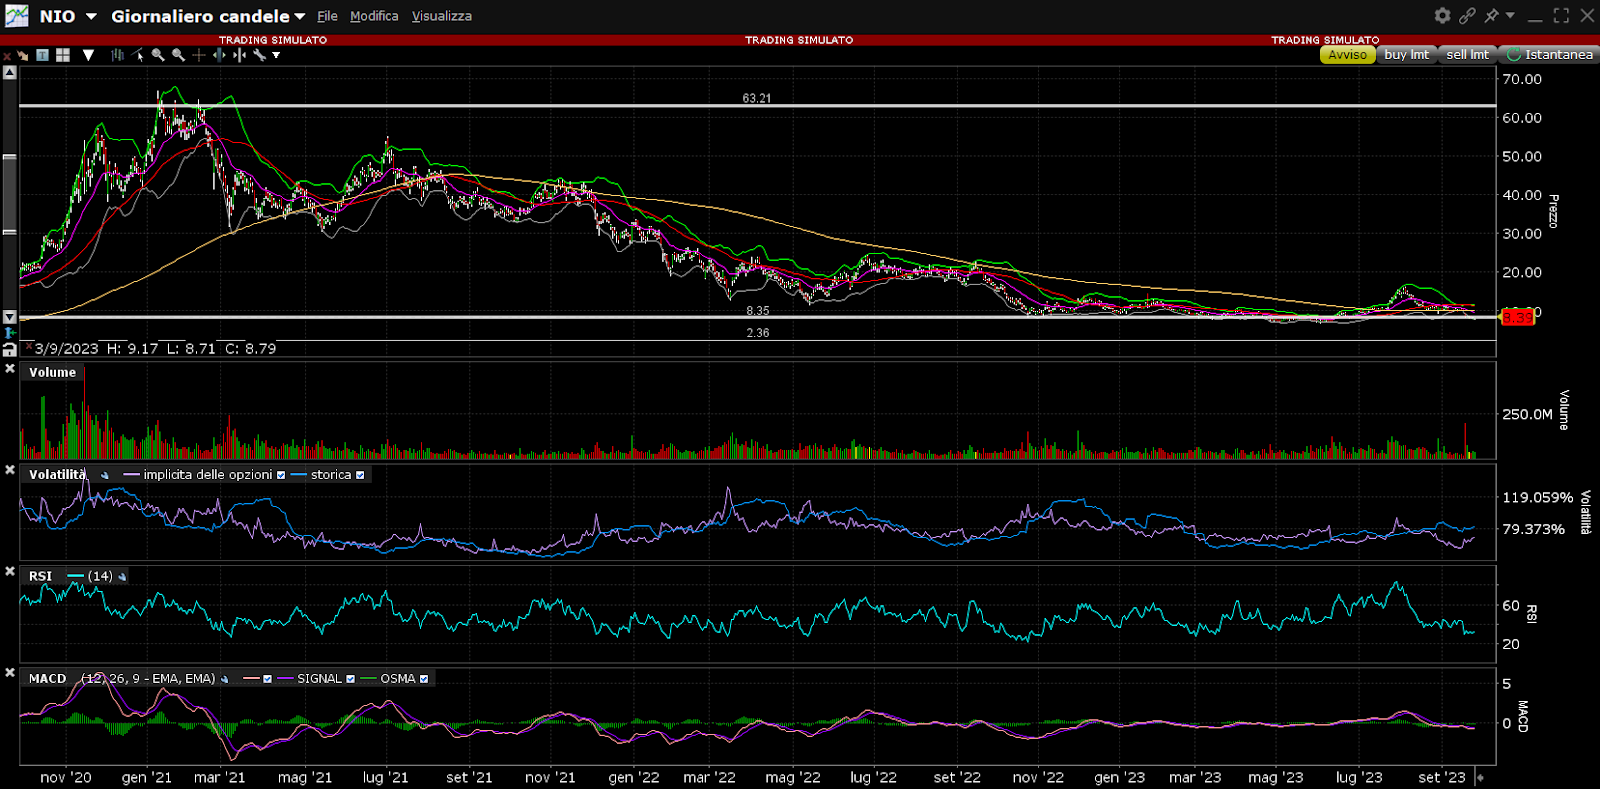Click the chain link window grouping icon
Screen dimensions: 1600x789
1467,15
